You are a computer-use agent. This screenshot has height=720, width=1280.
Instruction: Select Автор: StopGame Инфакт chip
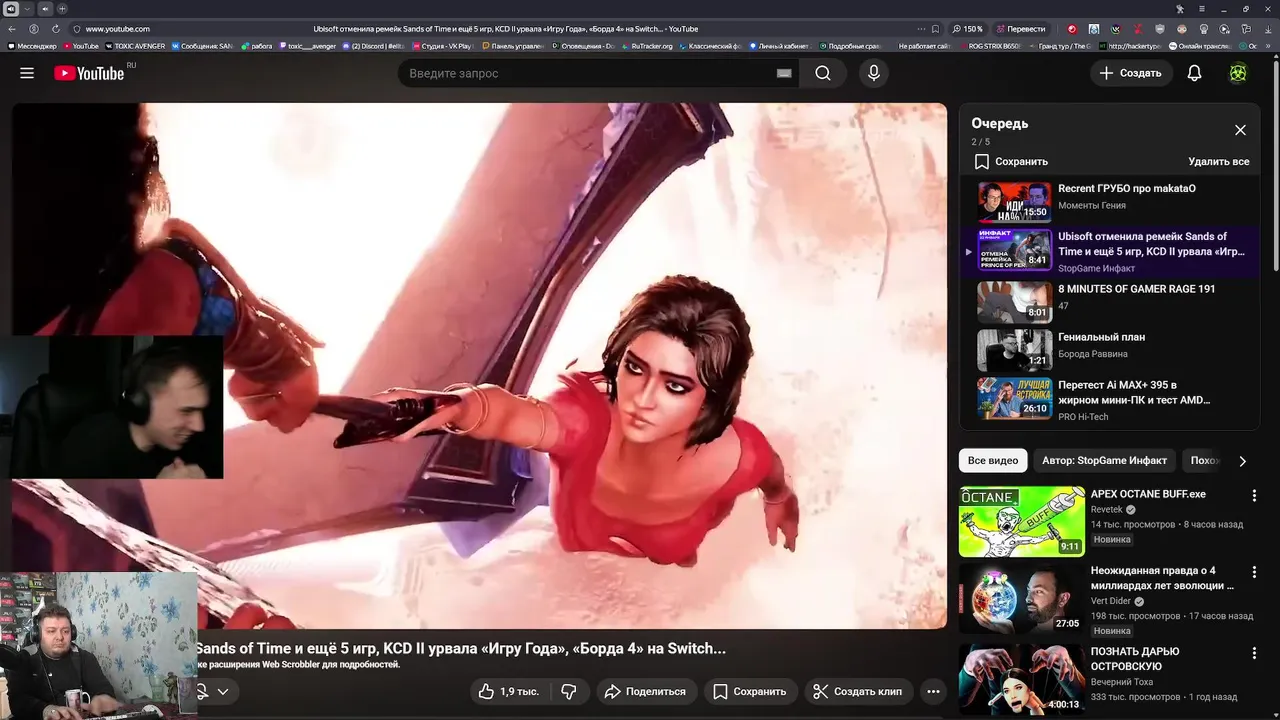point(1104,460)
